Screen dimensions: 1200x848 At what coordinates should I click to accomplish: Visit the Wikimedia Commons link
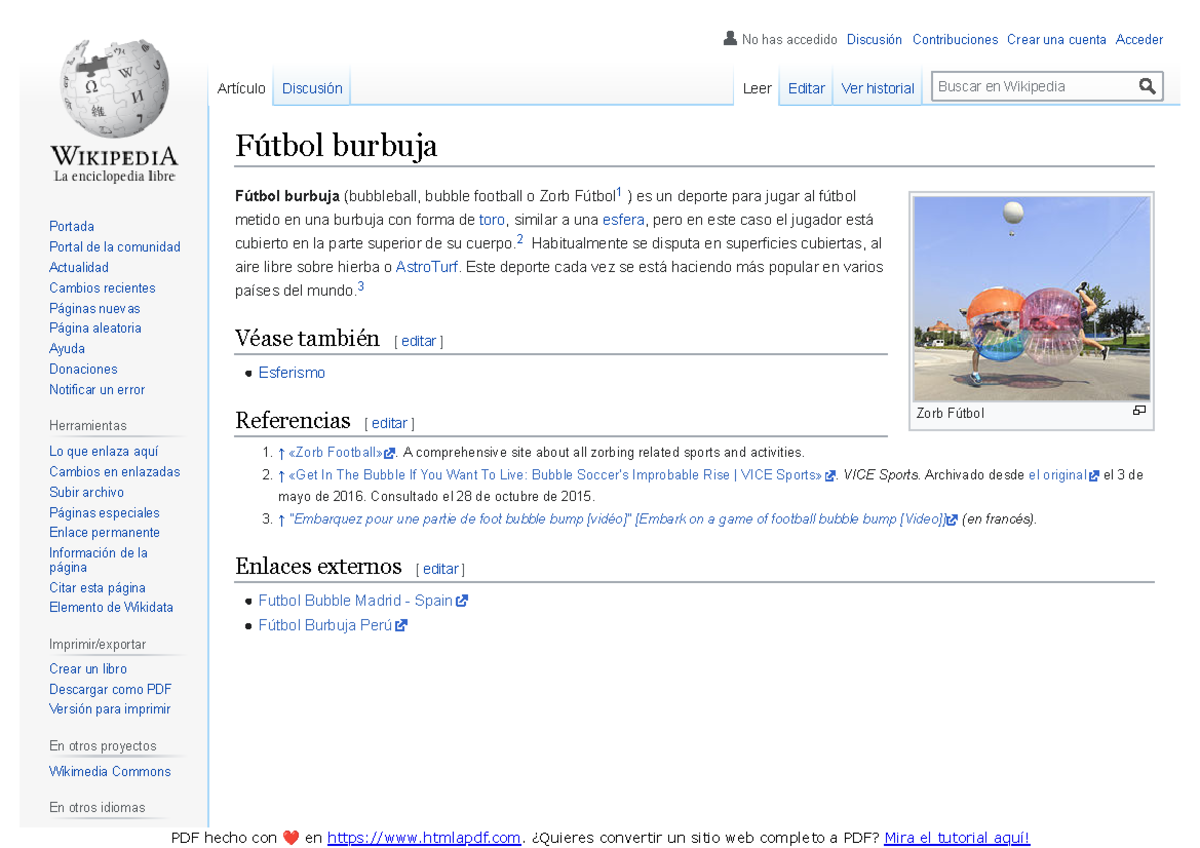pos(110,771)
